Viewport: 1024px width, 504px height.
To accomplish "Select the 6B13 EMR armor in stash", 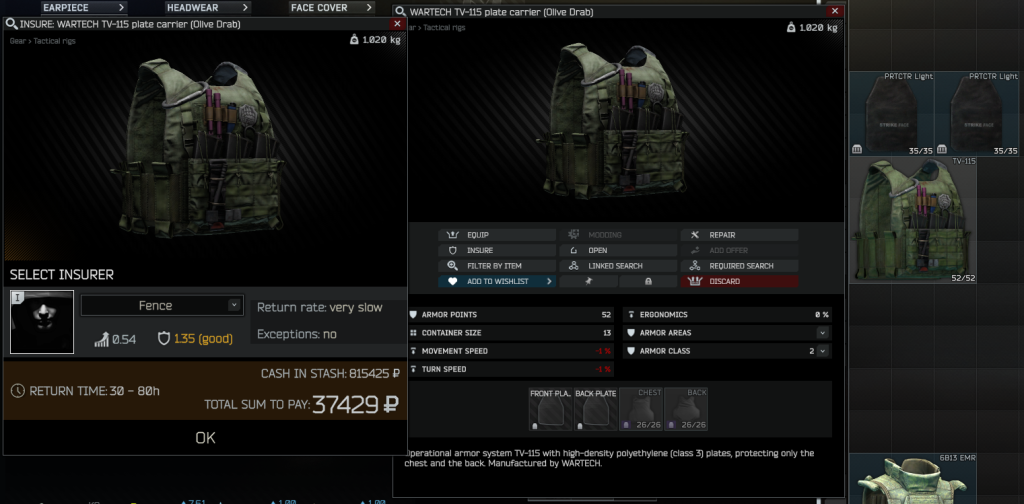I will pyautogui.click(x=913, y=478).
